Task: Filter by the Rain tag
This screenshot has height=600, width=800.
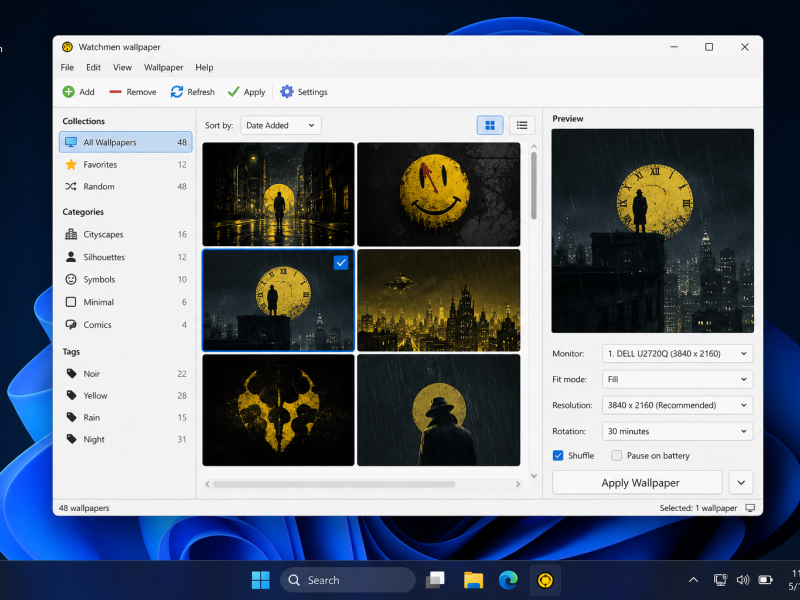Action: [126, 417]
